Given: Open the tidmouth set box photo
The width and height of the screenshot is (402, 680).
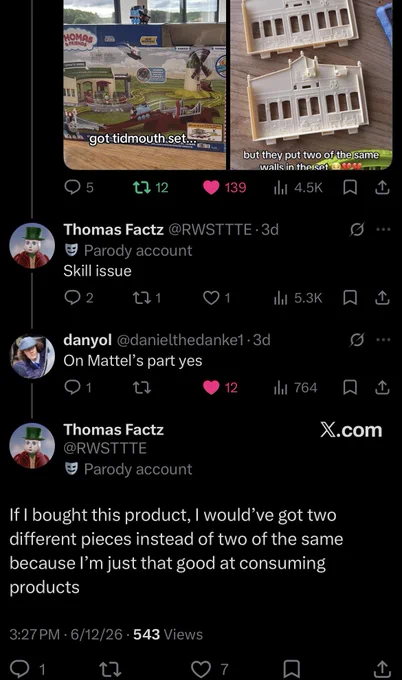Looking at the screenshot, I should point(145,85).
